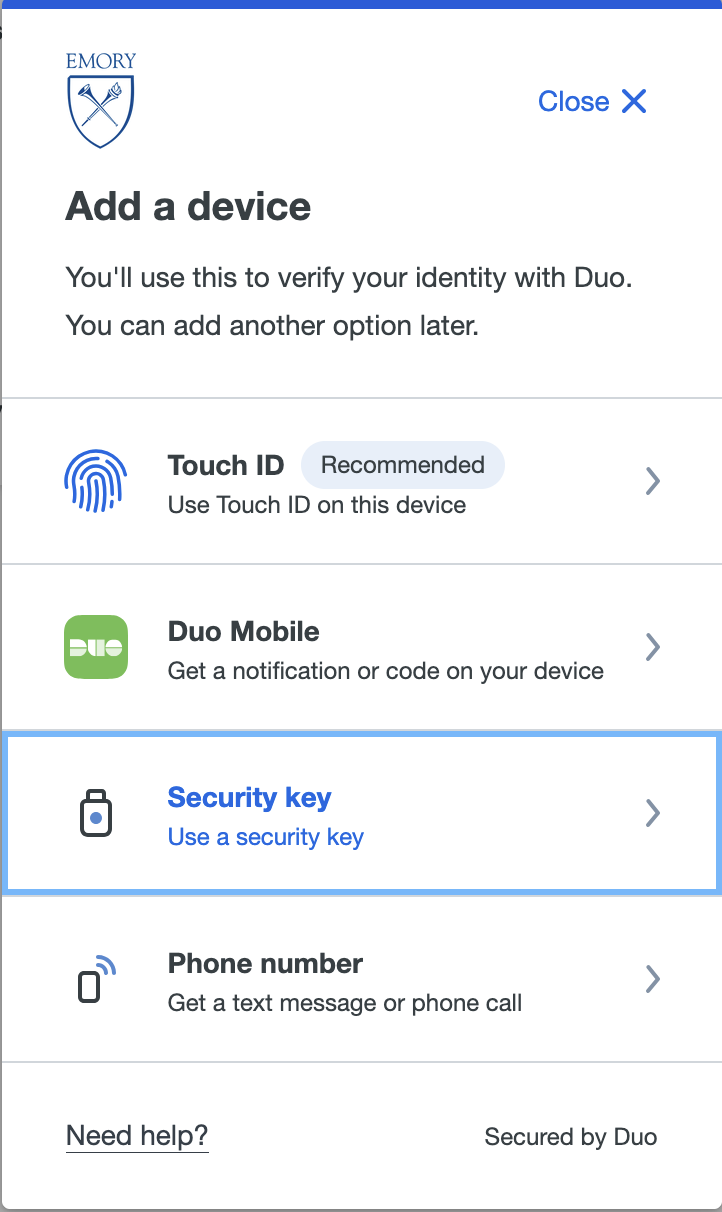Image resolution: width=722 pixels, height=1212 pixels.
Task: Choose the Security key option title
Action: (249, 797)
